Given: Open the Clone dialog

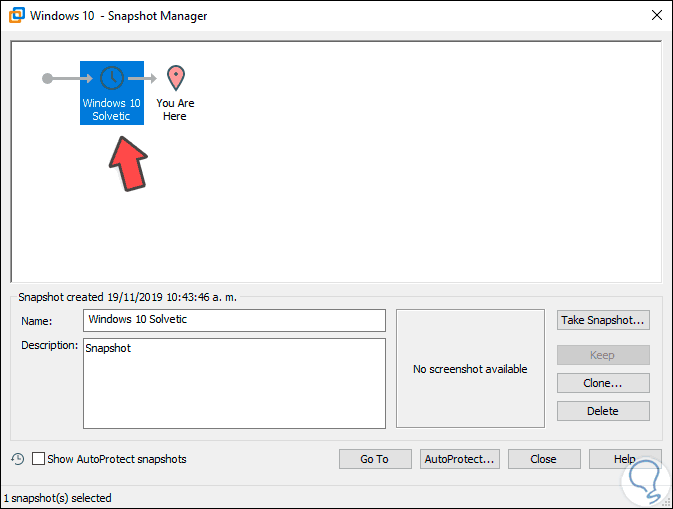Looking at the screenshot, I should [603, 383].
